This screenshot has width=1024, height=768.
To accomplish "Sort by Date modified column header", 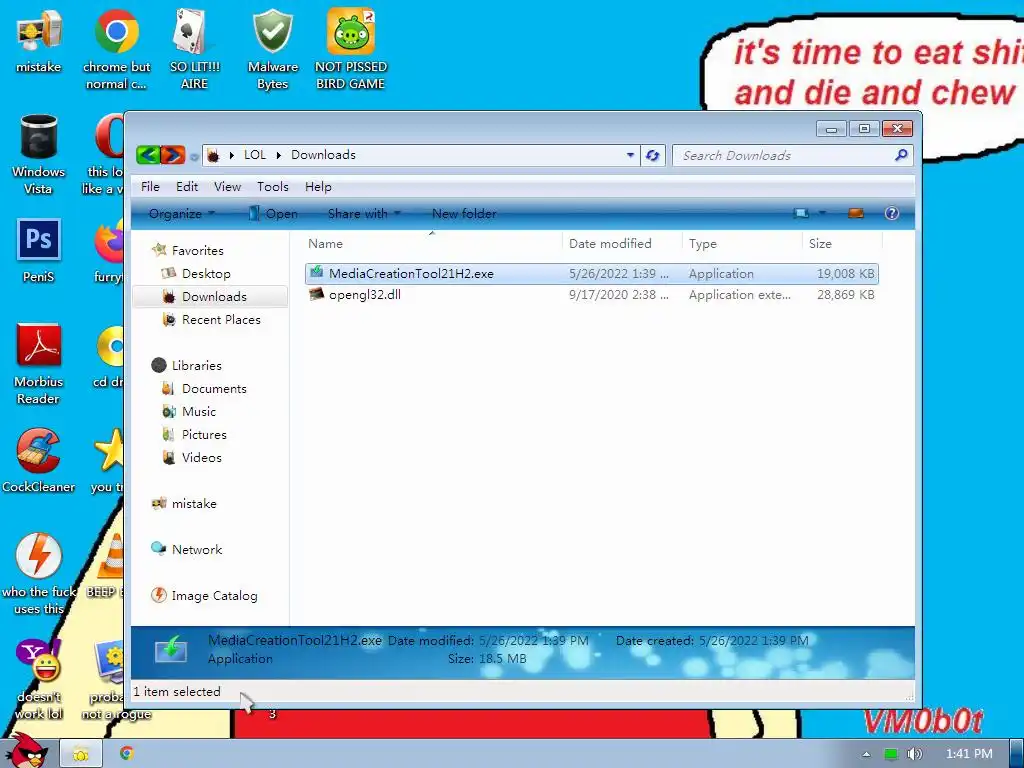I will (x=622, y=244).
